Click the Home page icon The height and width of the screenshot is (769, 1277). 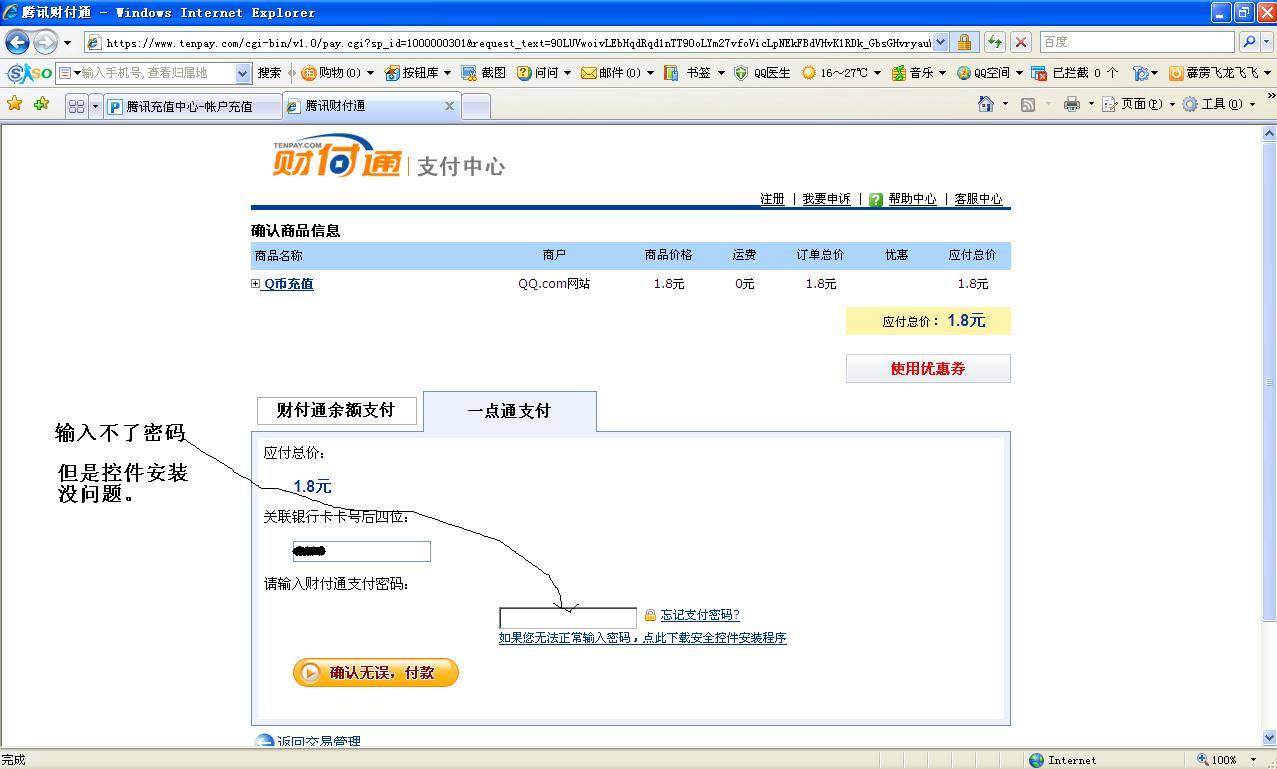click(986, 104)
